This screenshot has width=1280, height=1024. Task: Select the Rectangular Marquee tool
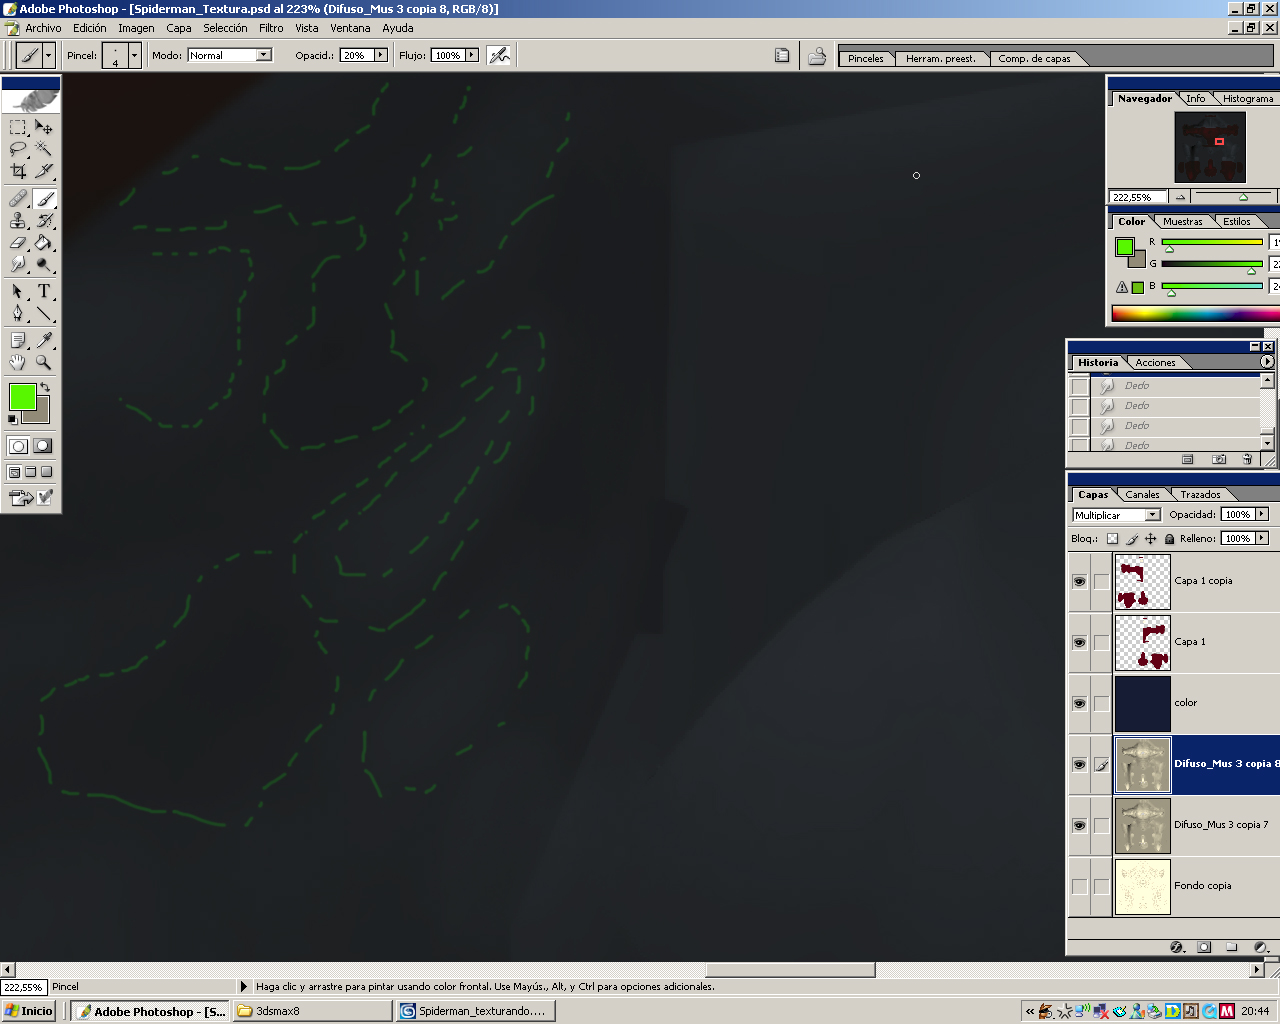click(x=18, y=127)
